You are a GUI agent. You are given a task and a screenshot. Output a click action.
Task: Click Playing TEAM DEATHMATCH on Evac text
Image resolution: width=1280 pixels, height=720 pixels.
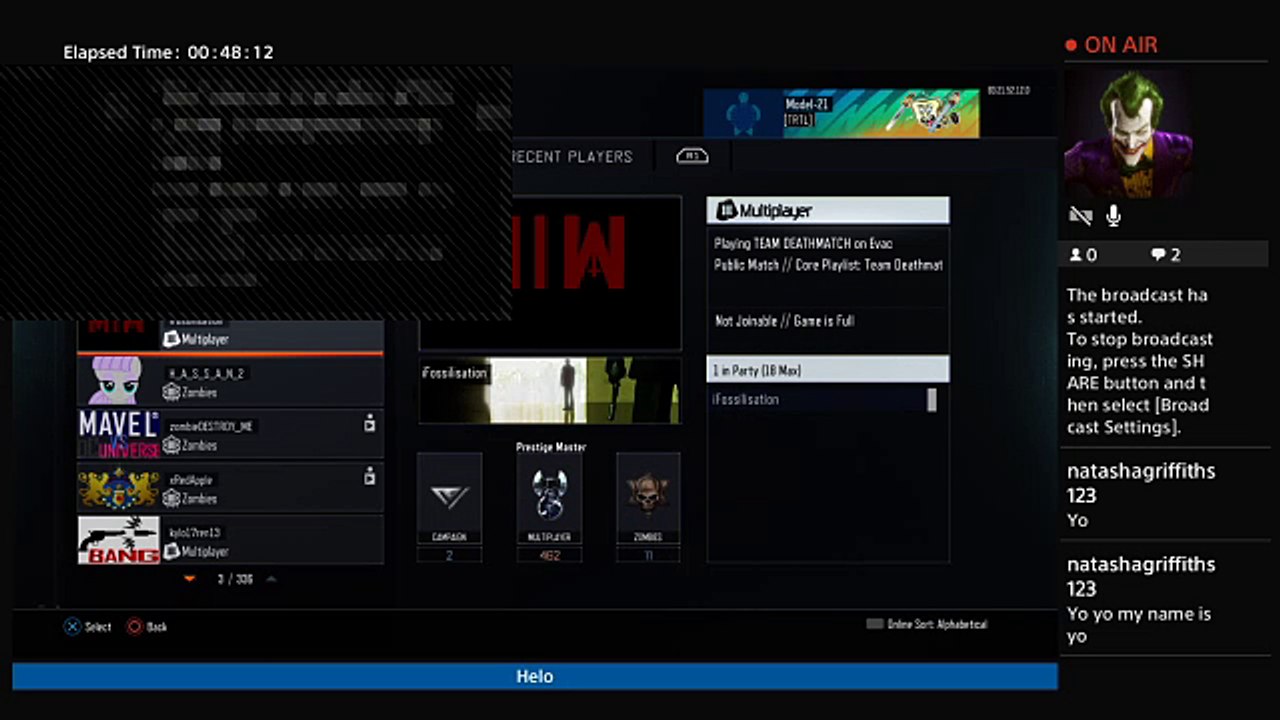[x=803, y=243]
